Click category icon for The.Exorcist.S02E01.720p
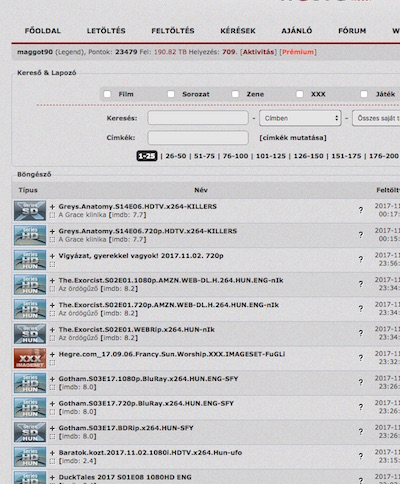 click(x=30, y=309)
